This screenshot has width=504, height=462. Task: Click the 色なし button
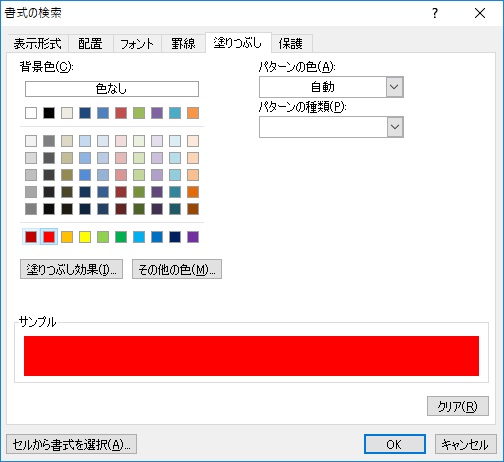click(112, 89)
